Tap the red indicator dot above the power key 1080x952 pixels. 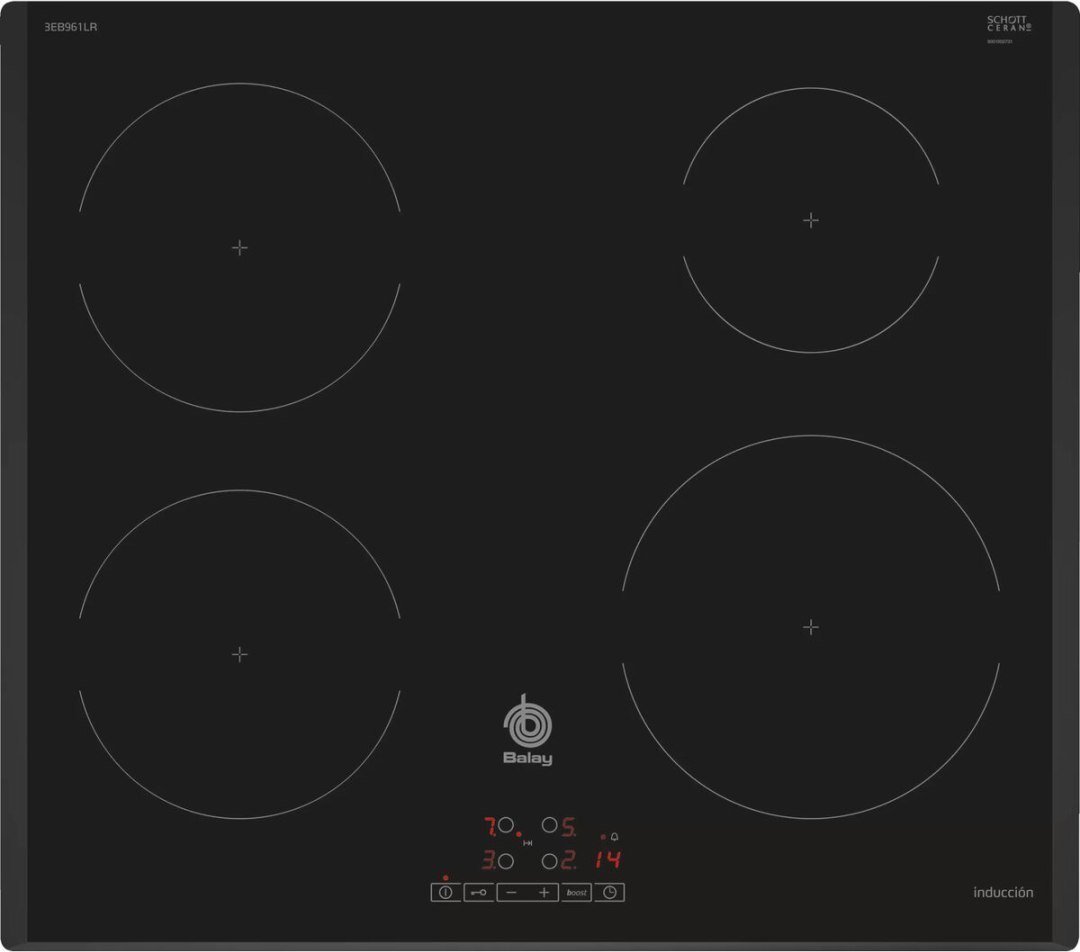point(446,878)
